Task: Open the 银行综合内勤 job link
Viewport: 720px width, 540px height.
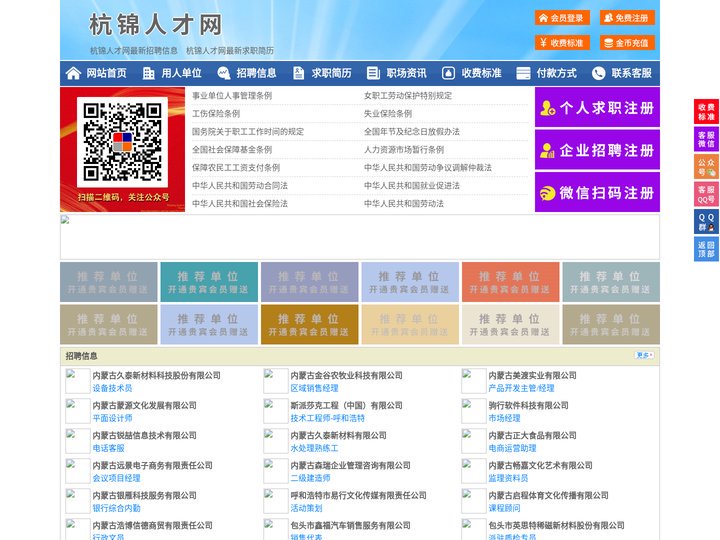Action: pyautogui.click(x=116, y=508)
